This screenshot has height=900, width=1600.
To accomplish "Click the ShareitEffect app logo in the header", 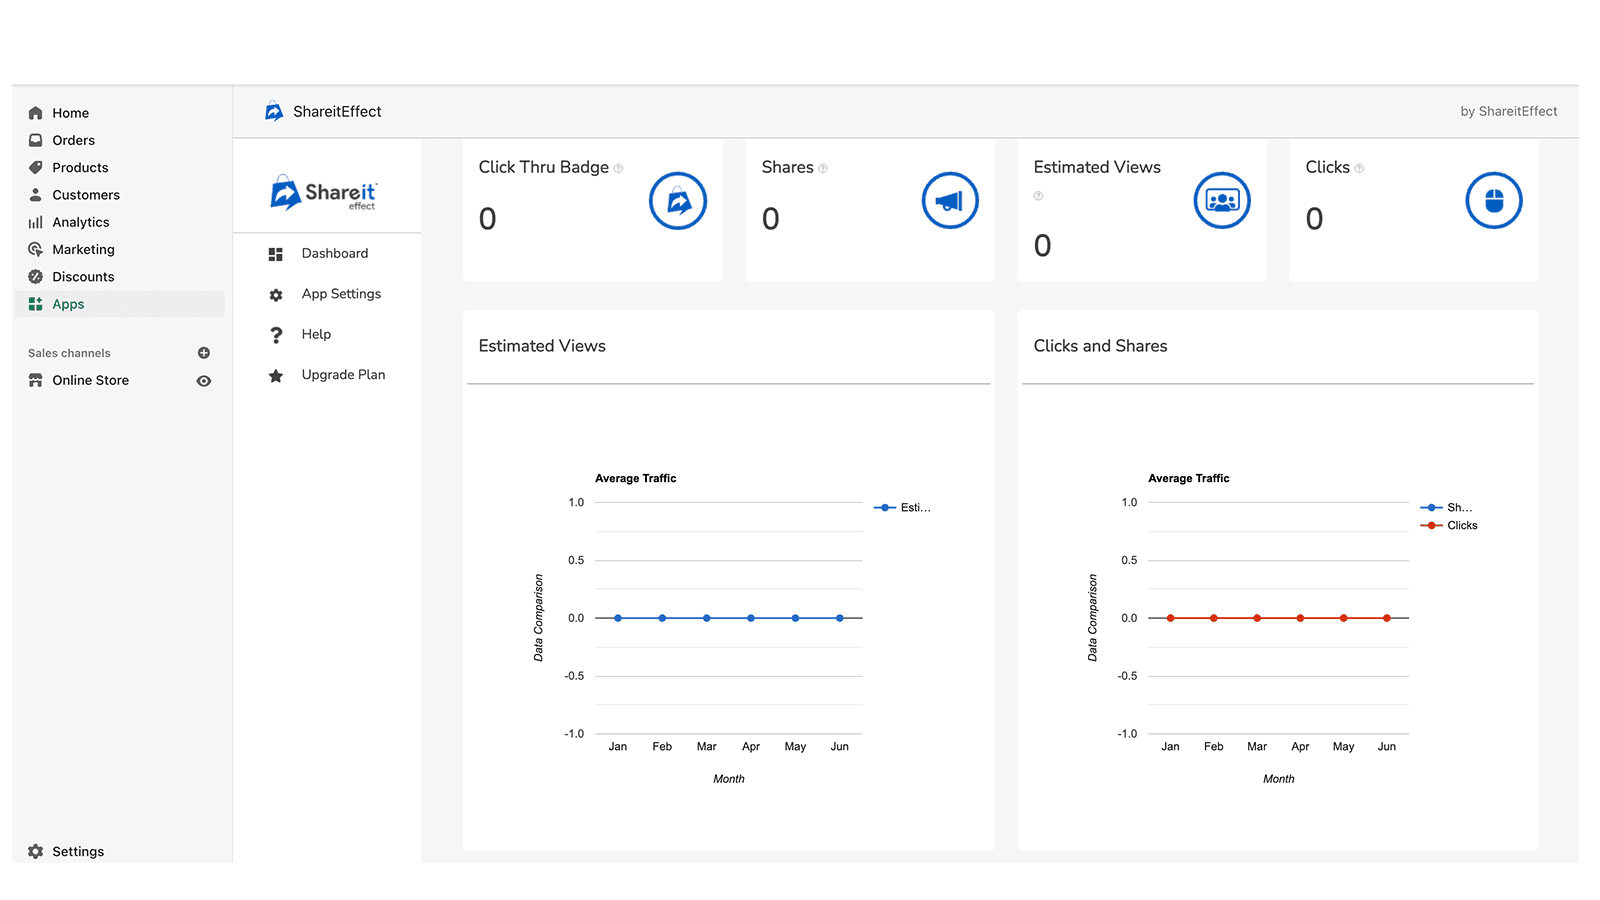I will coord(274,111).
